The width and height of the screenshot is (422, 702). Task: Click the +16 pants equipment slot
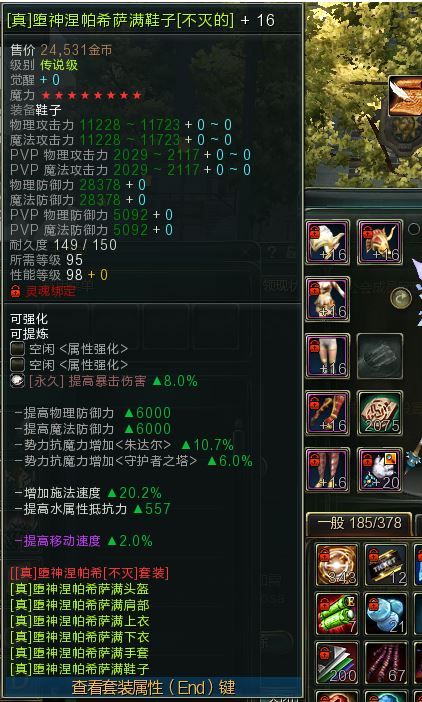[x=328, y=356]
